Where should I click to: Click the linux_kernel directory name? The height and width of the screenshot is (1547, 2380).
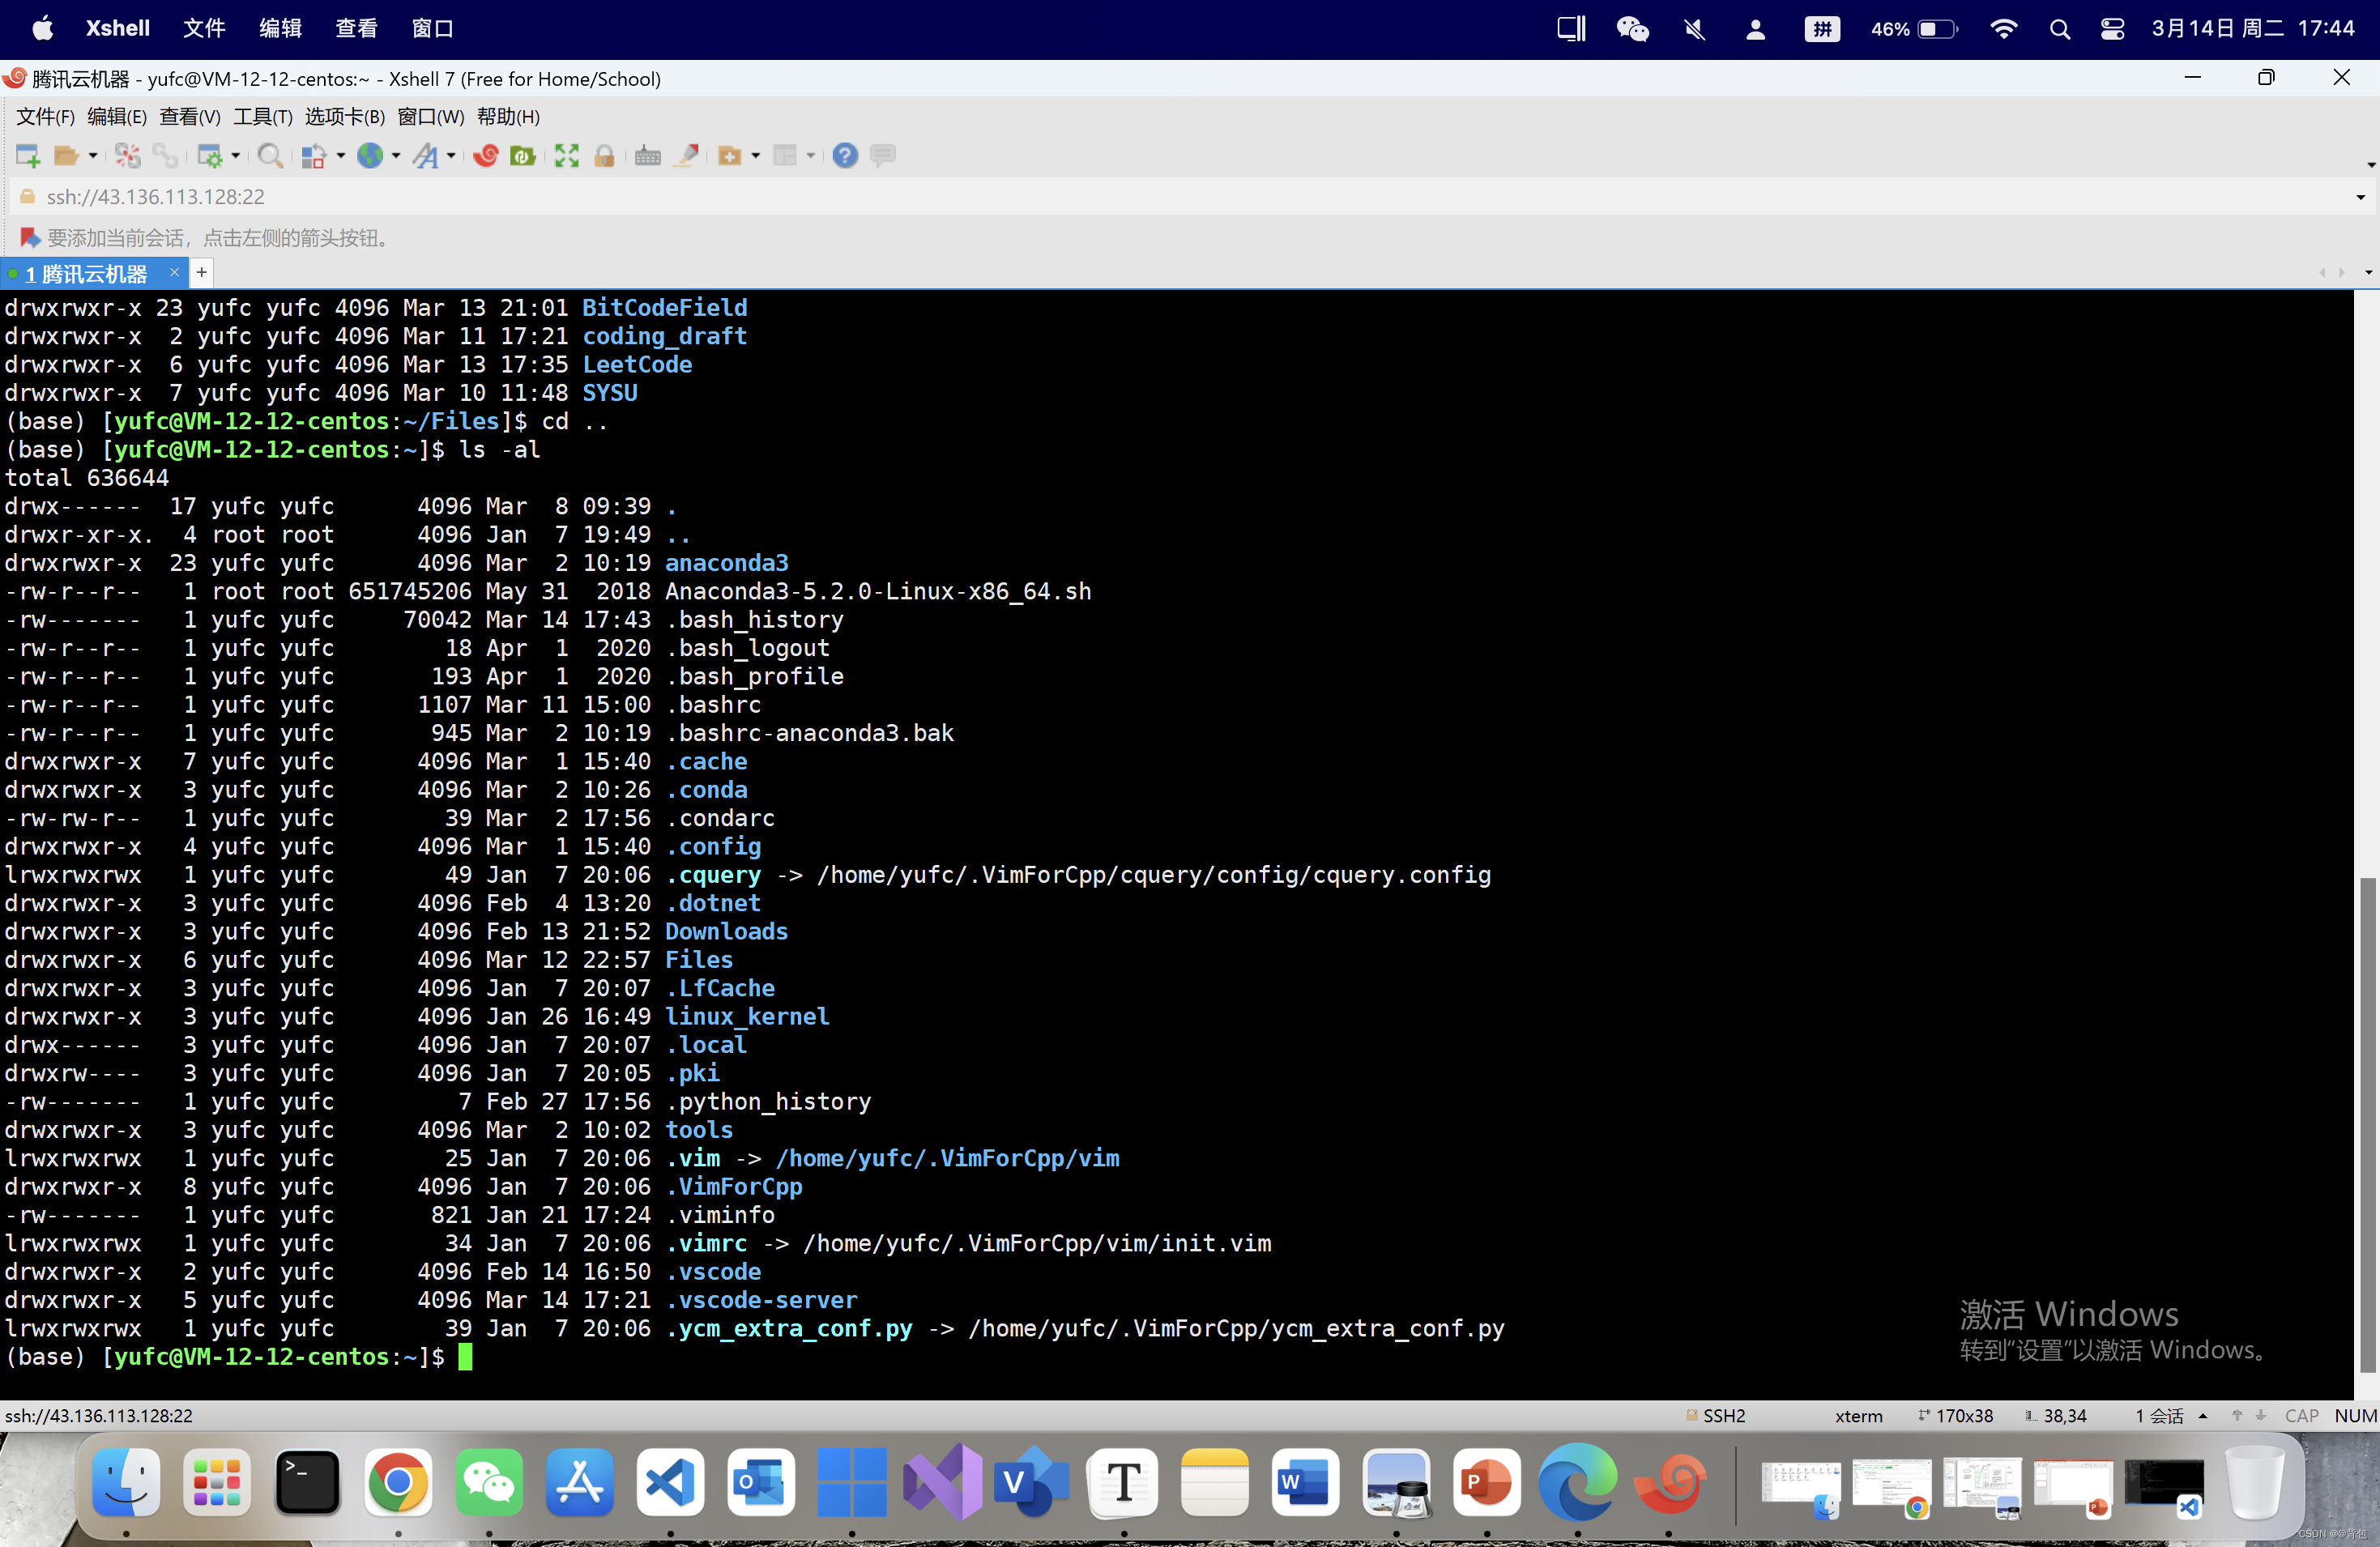pos(747,1016)
